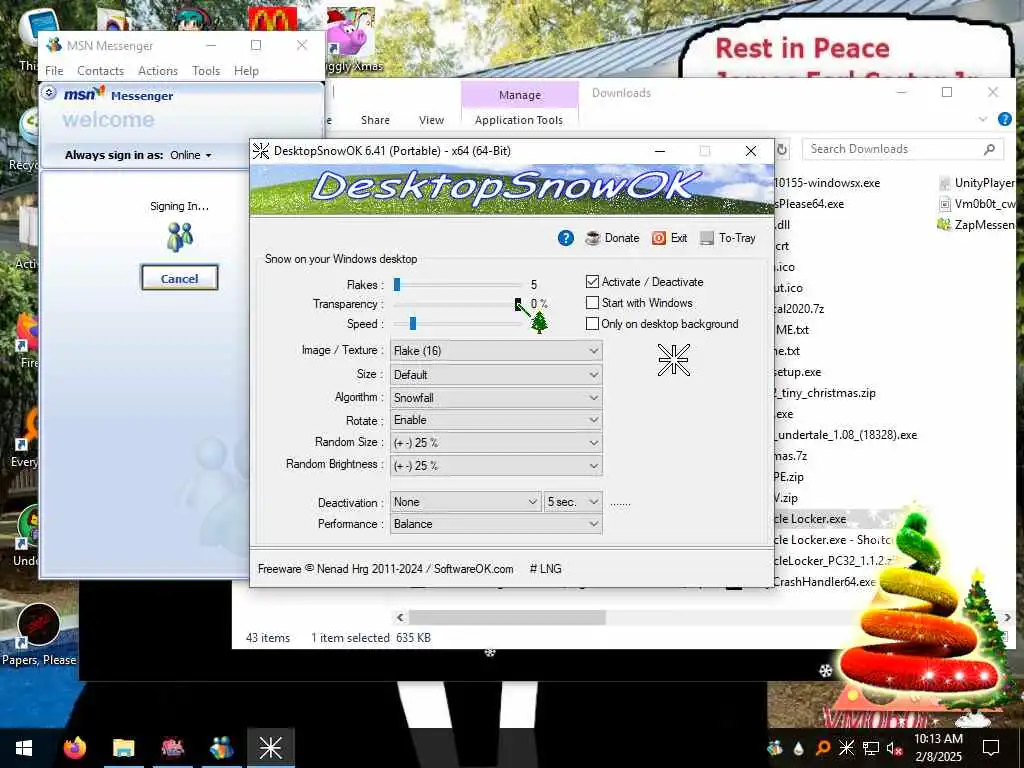Expand the Explorer ribbon chevron

coord(982,119)
